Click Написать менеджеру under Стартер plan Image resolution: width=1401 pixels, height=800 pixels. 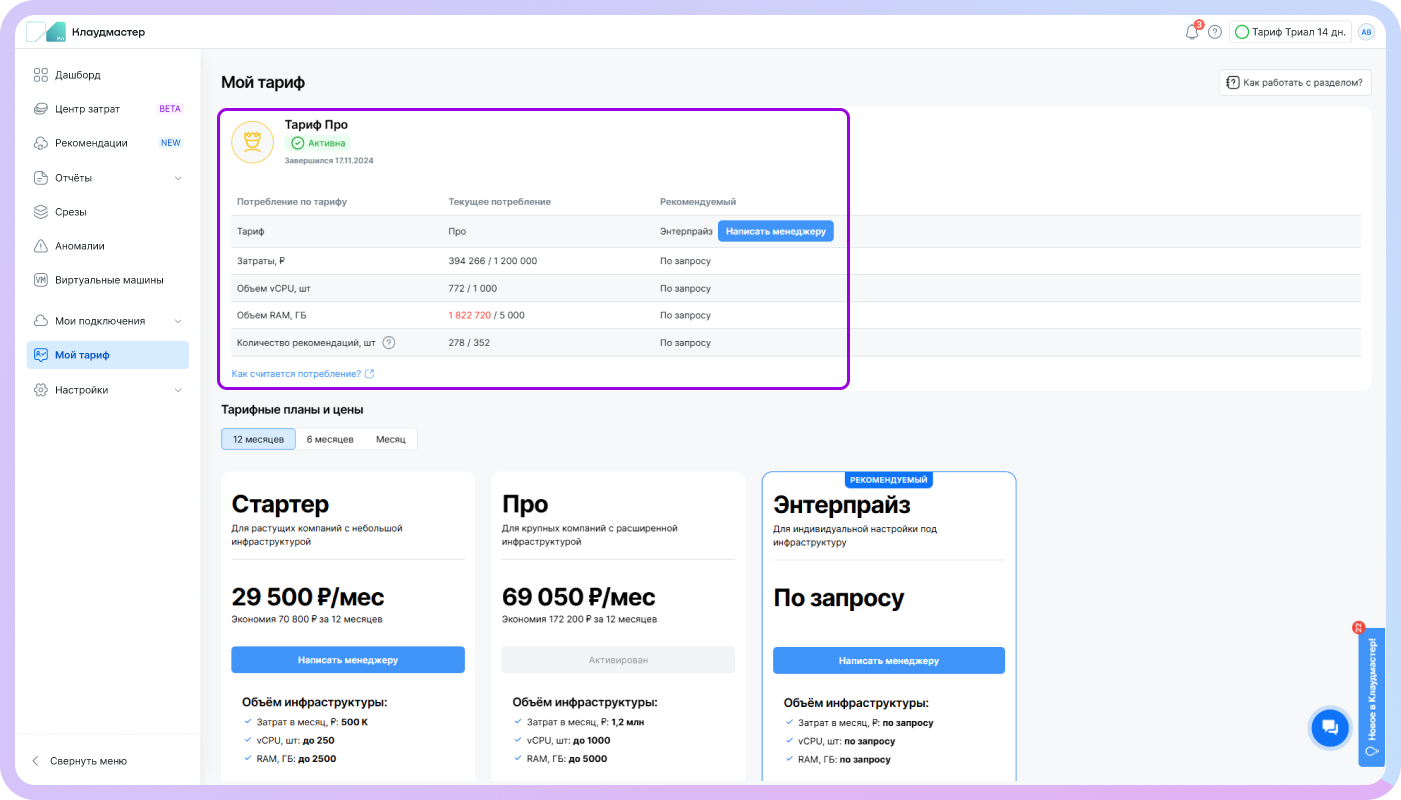(348, 660)
